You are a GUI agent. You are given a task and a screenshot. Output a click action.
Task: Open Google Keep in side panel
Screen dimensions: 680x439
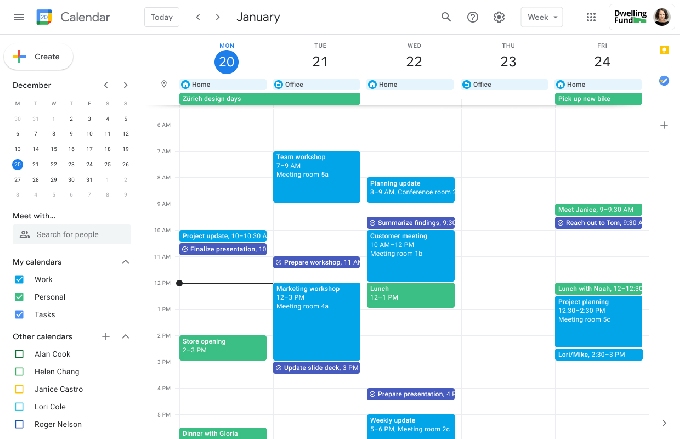tap(663, 49)
